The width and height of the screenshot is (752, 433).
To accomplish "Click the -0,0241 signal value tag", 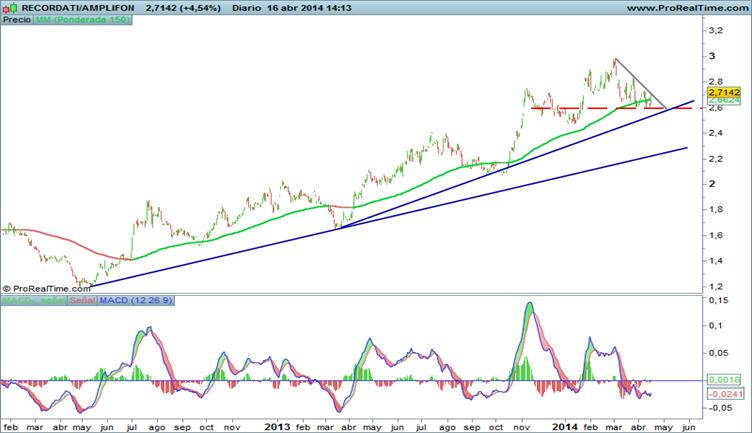I will 726,395.
